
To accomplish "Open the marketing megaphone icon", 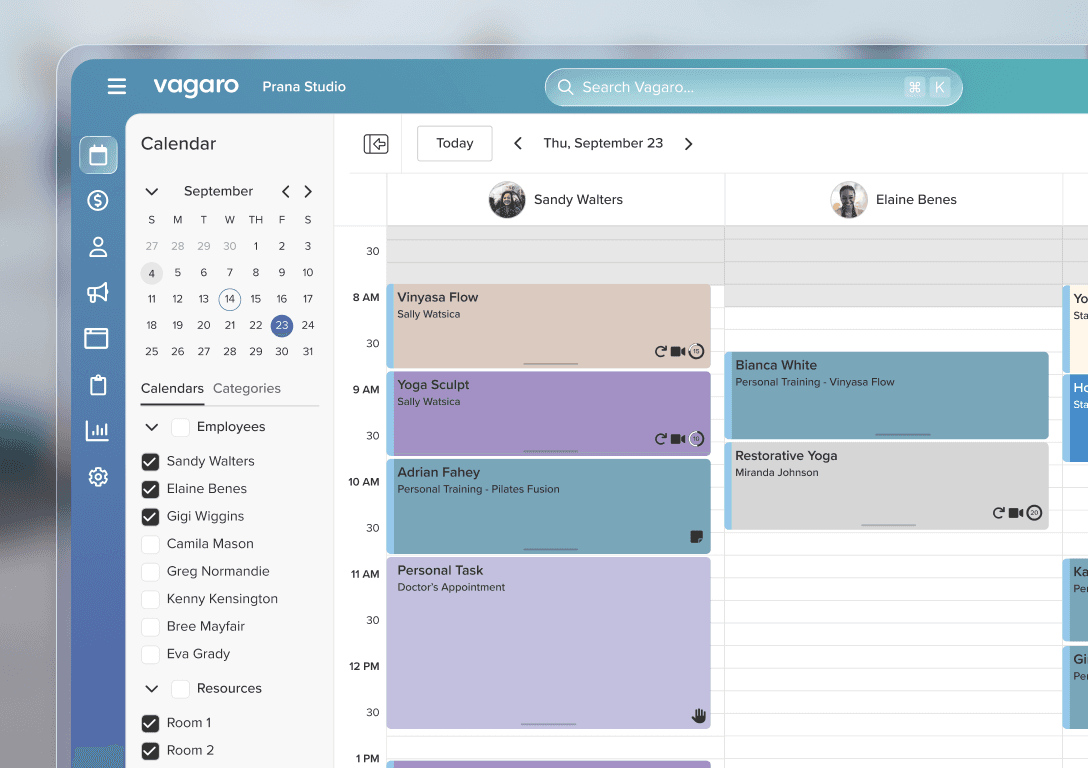I will click(98, 293).
